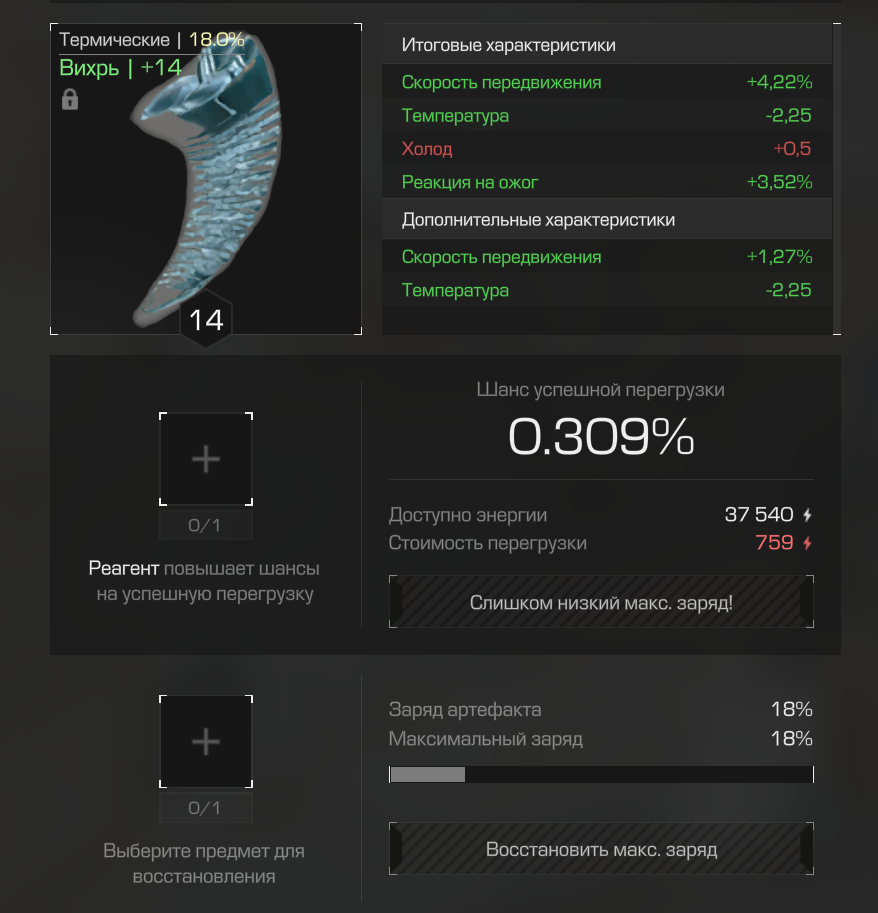
Task: Select the Вихрь artifact image
Action: 206,179
